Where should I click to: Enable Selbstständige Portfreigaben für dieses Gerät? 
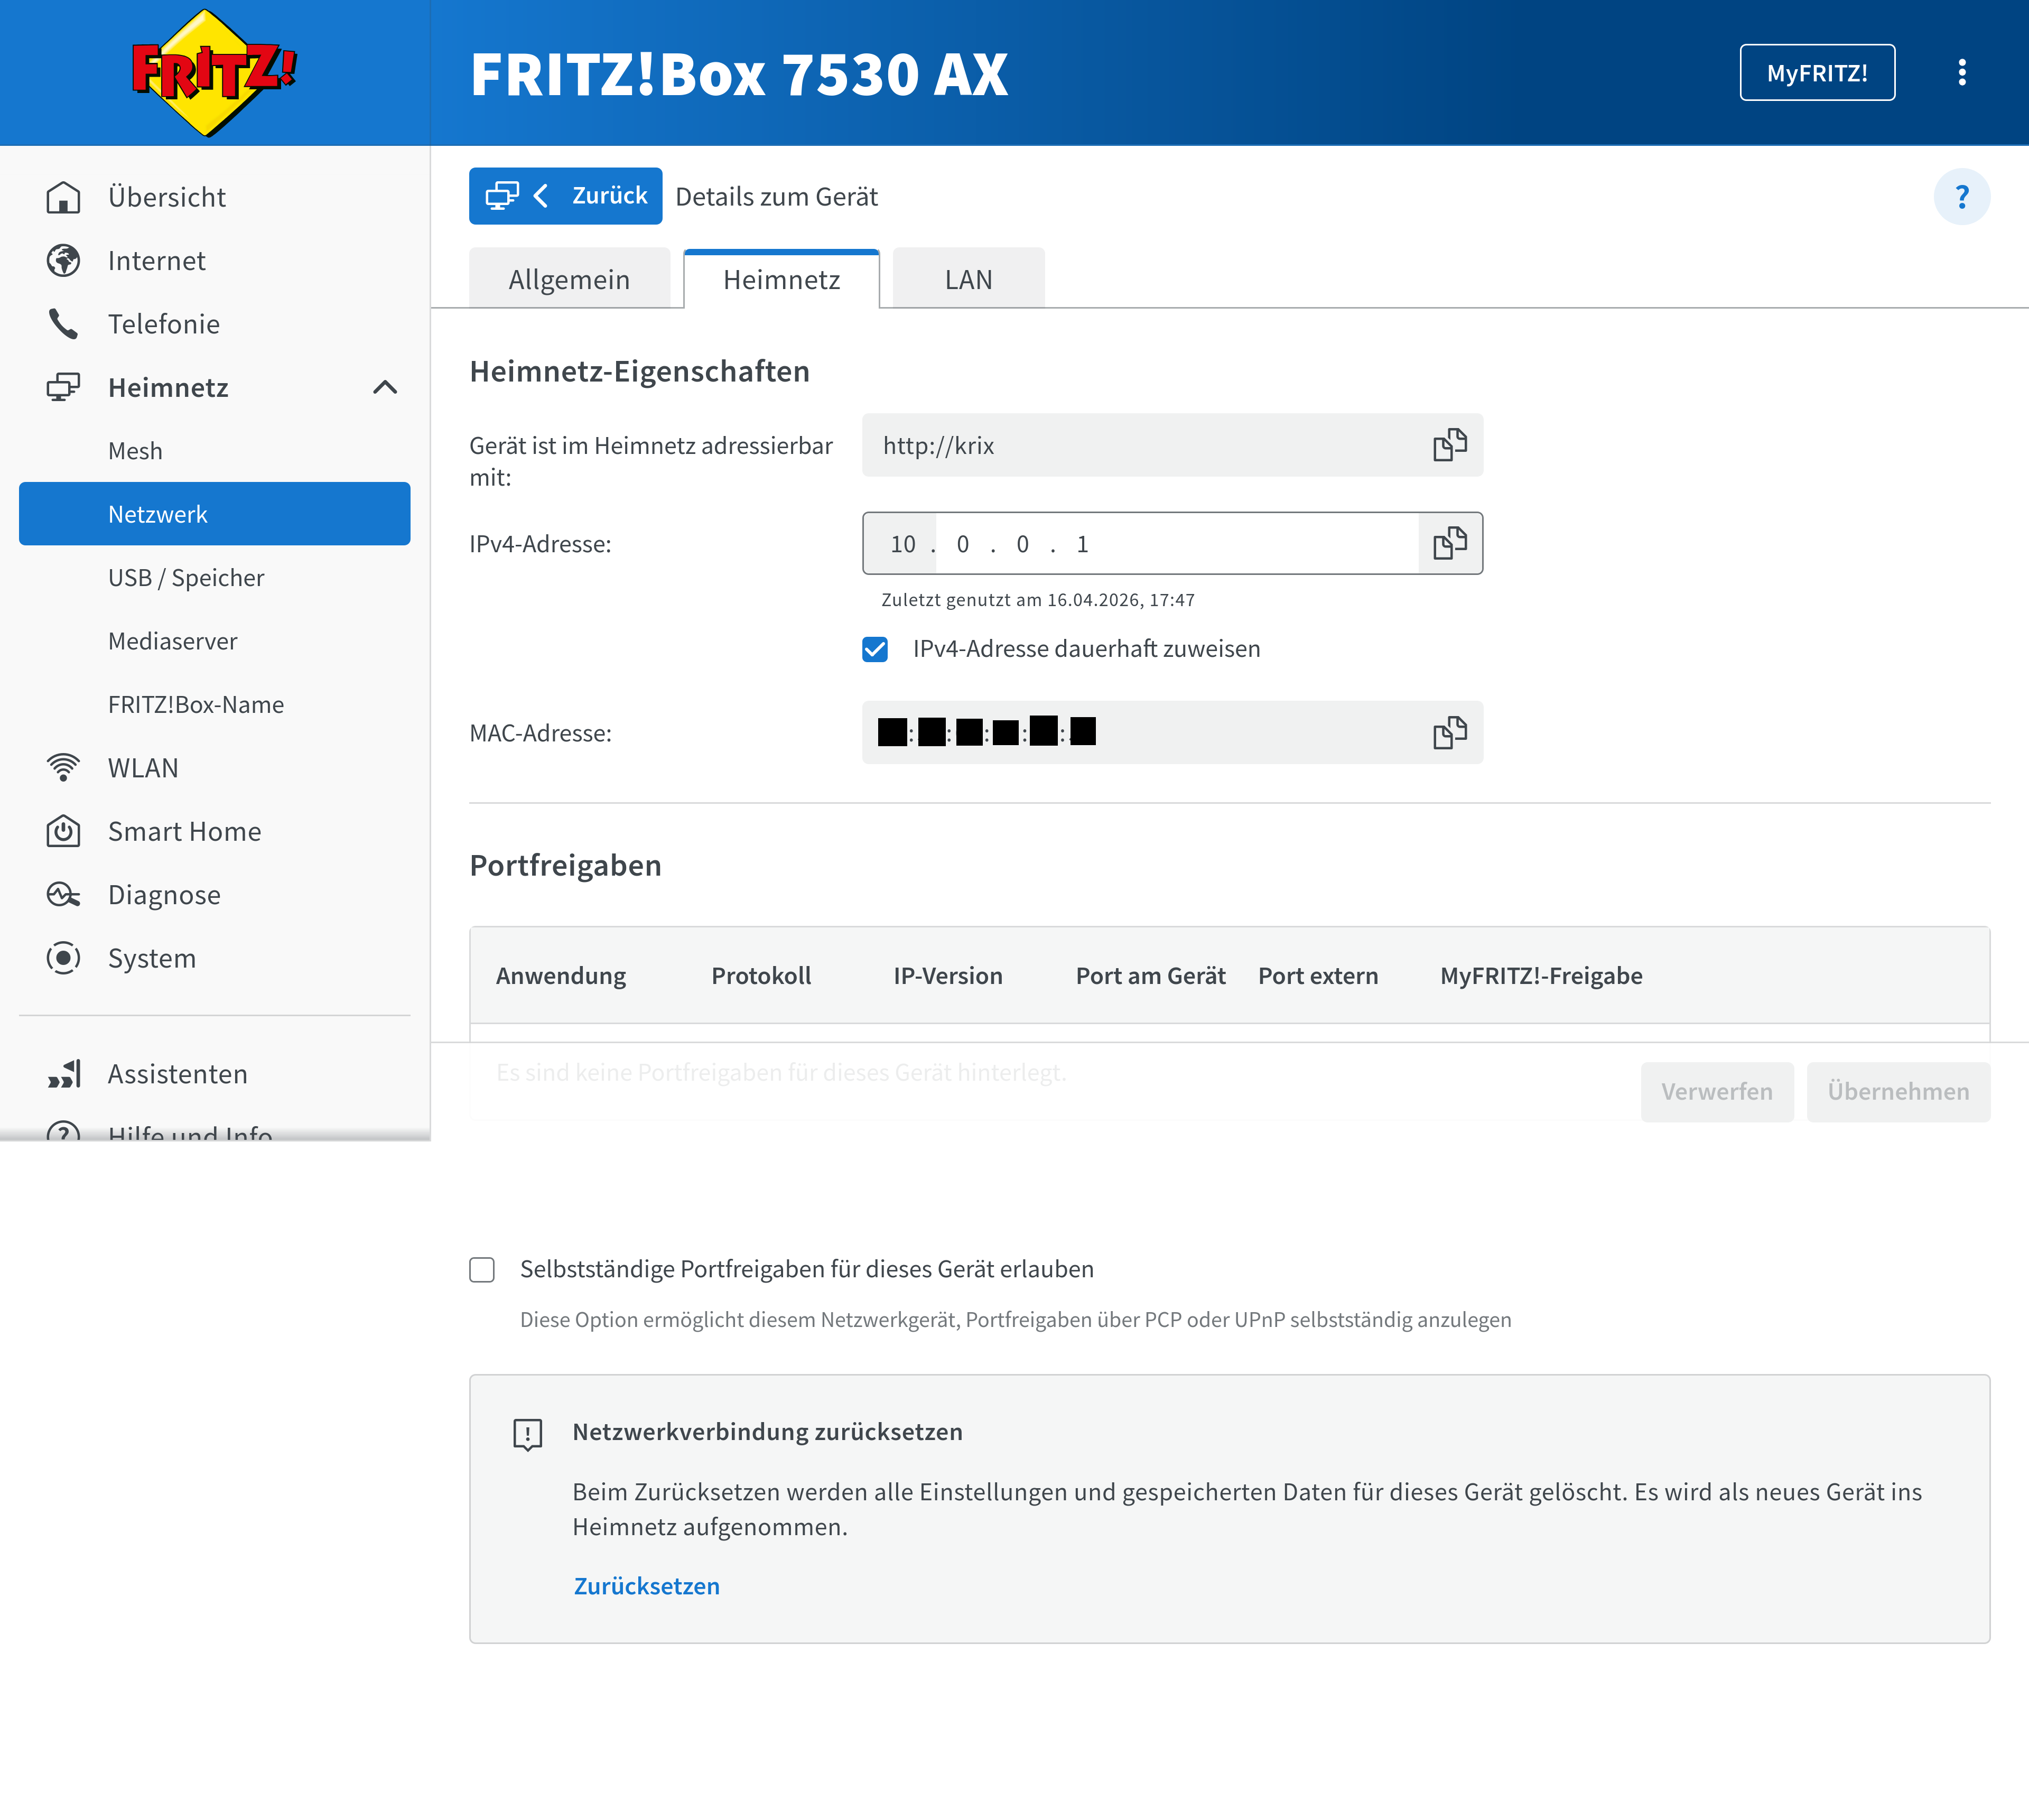click(482, 1269)
